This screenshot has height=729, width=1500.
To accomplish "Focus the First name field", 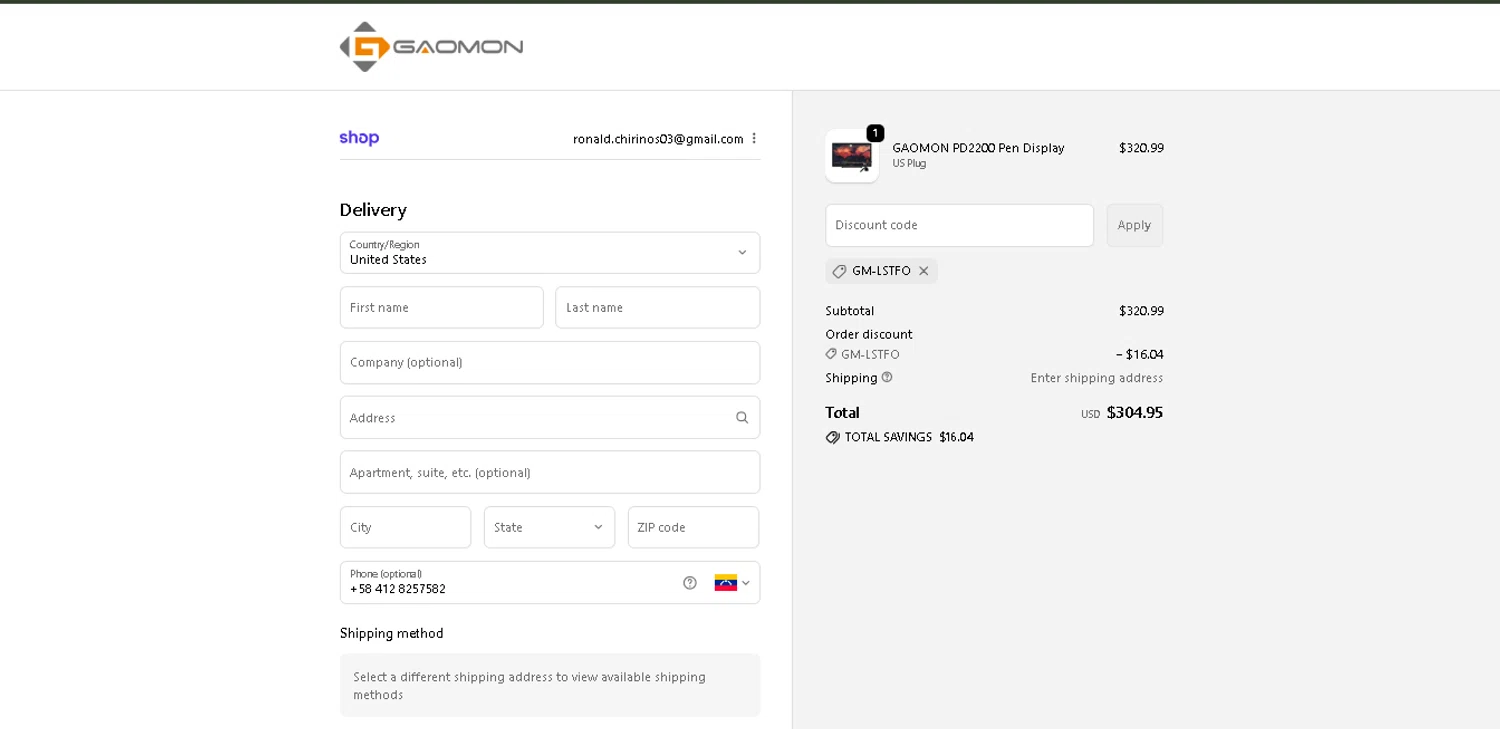I will pos(442,308).
